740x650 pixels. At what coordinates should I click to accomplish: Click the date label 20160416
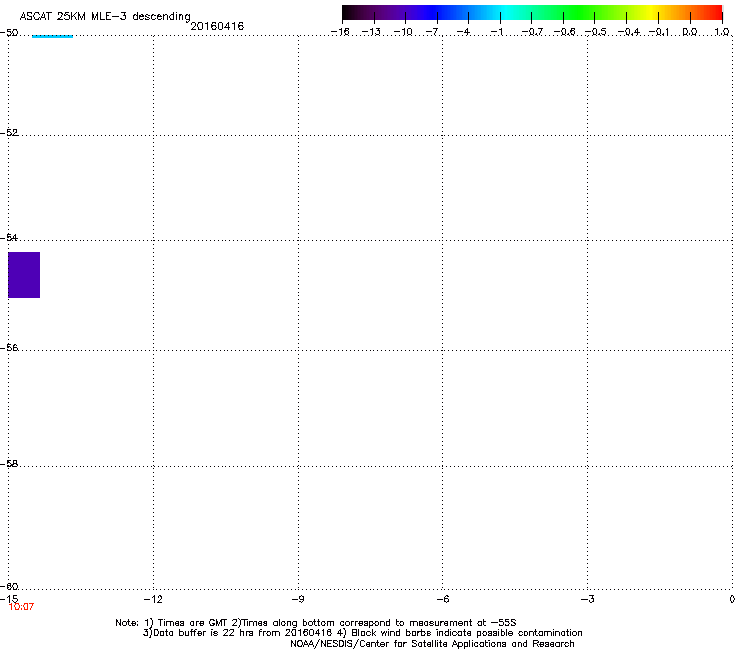click(217, 26)
